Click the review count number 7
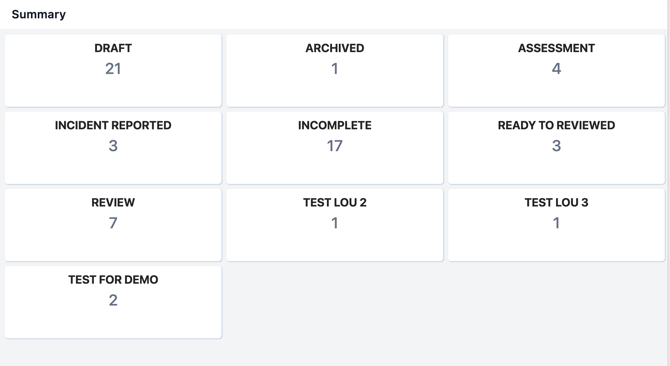Screen dimensions: 670x366 click(x=113, y=223)
